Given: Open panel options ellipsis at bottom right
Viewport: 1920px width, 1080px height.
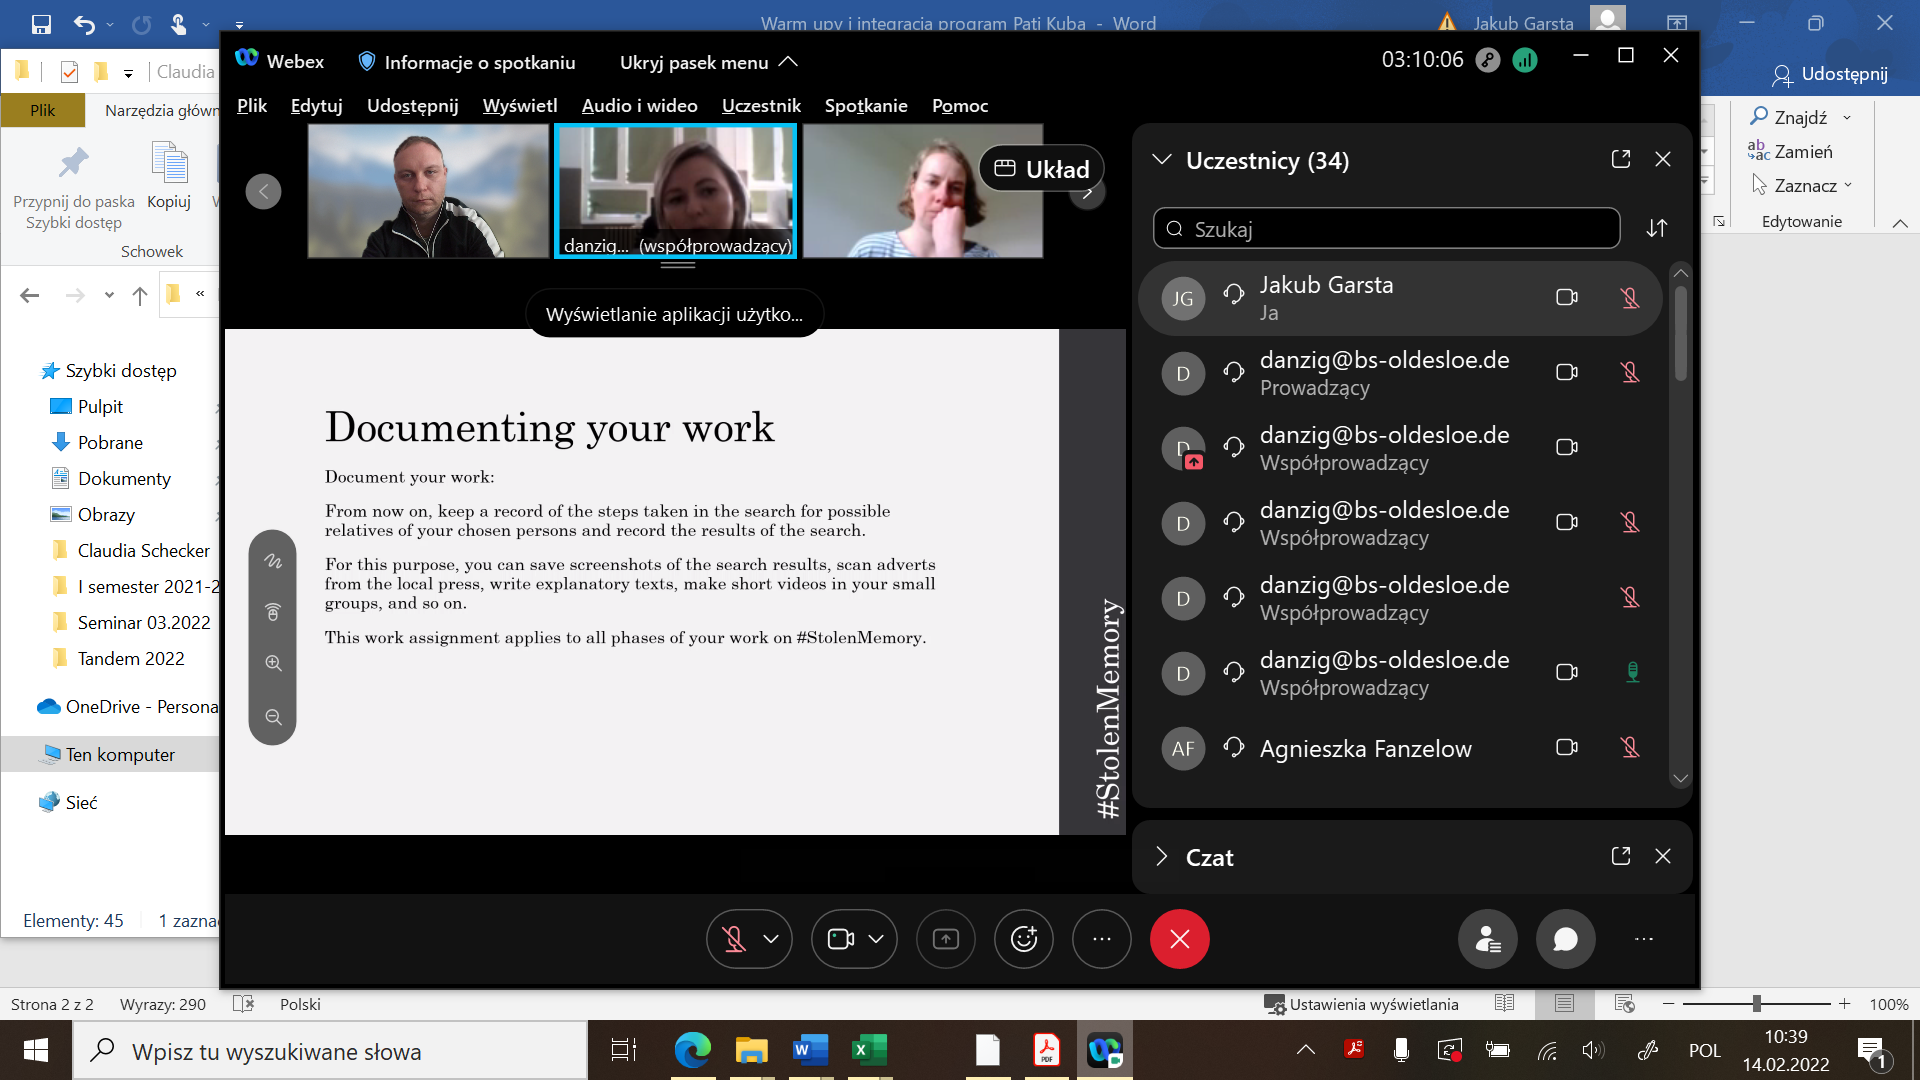Looking at the screenshot, I should 1644,939.
